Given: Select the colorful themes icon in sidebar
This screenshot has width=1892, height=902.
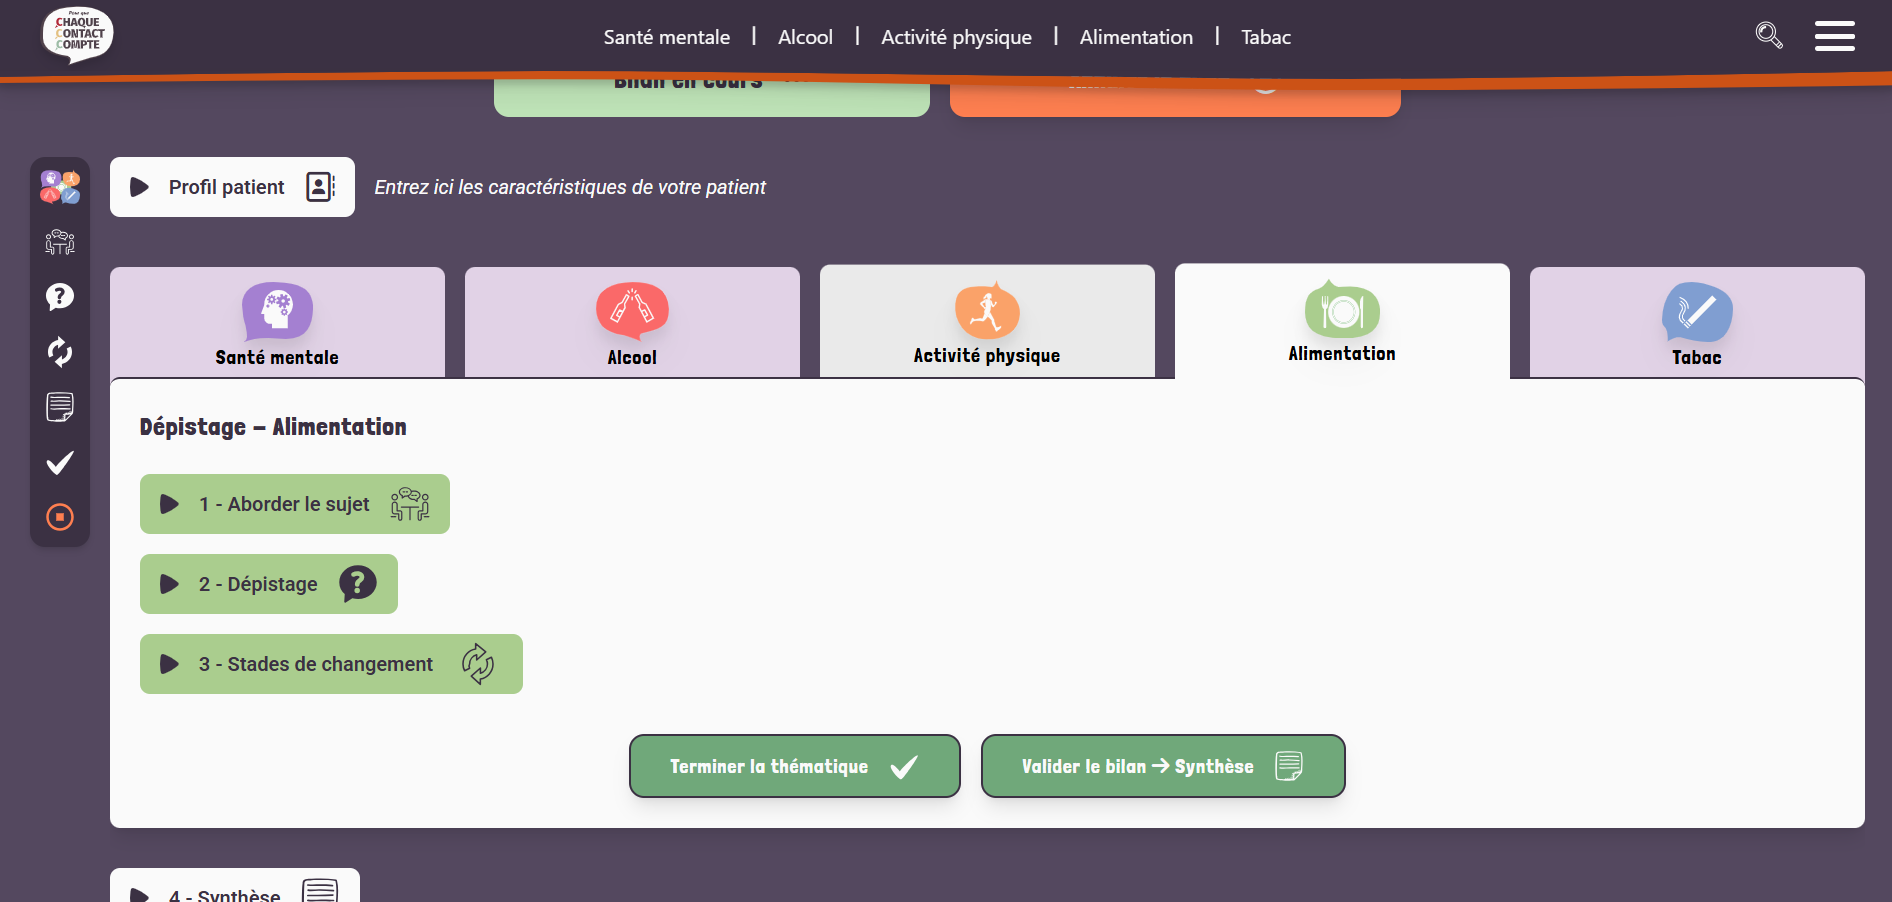Looking at the screenshot, I should click(60, 187).
